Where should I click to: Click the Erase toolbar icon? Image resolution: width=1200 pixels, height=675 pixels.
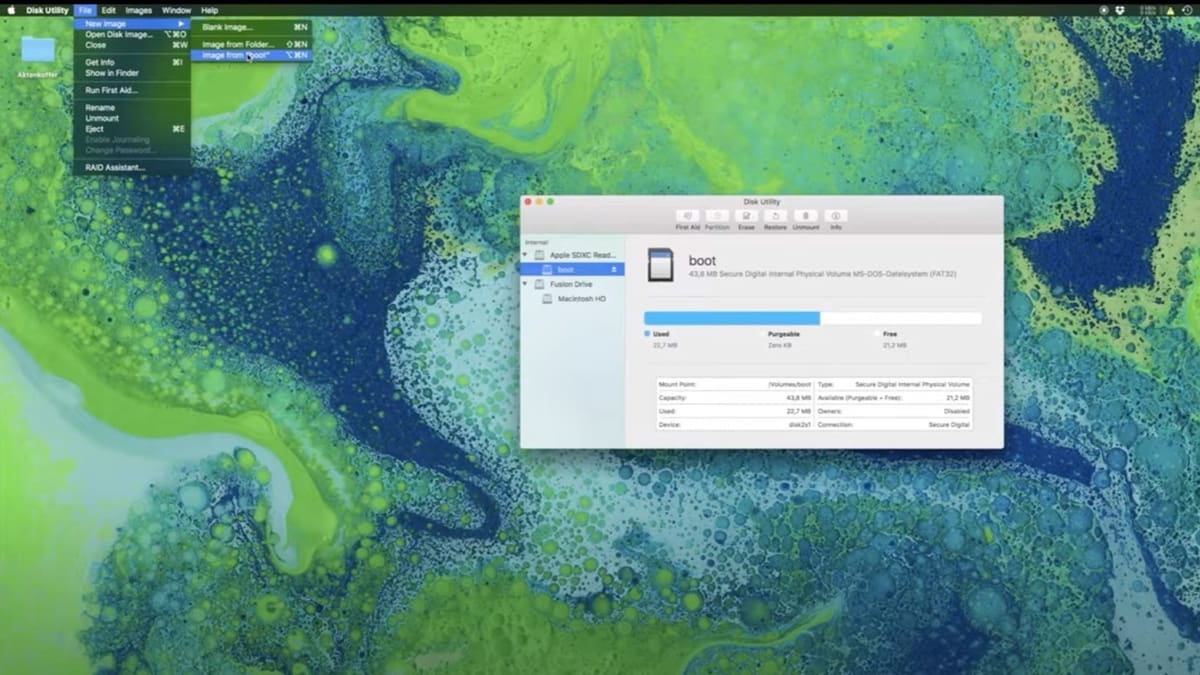point(746,216)
